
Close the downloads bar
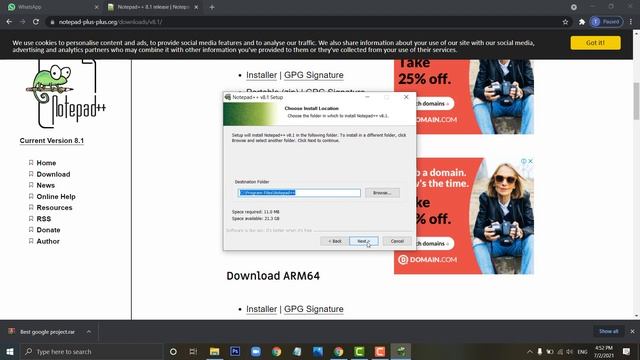[x=632, y=331]
